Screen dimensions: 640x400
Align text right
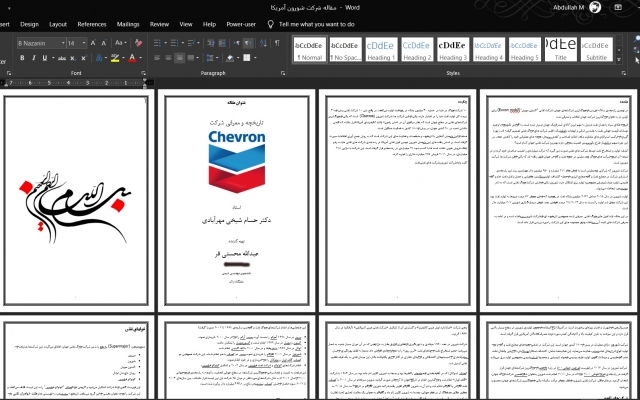[179, 58]
